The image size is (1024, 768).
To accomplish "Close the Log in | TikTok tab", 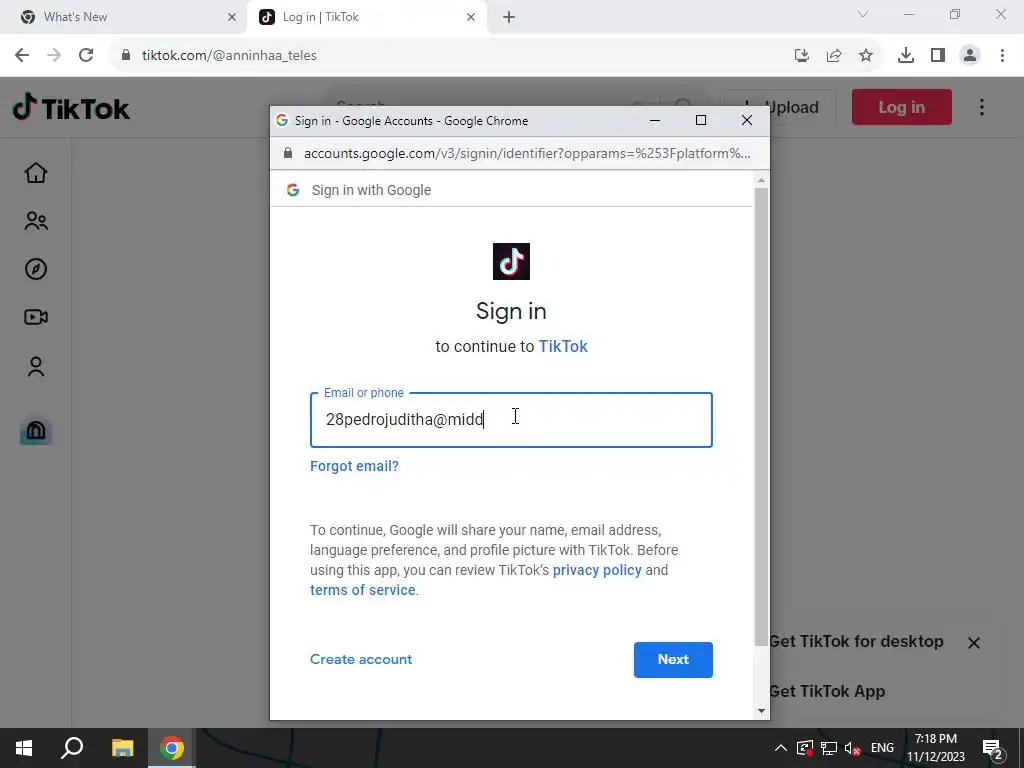I will (471, 18).
